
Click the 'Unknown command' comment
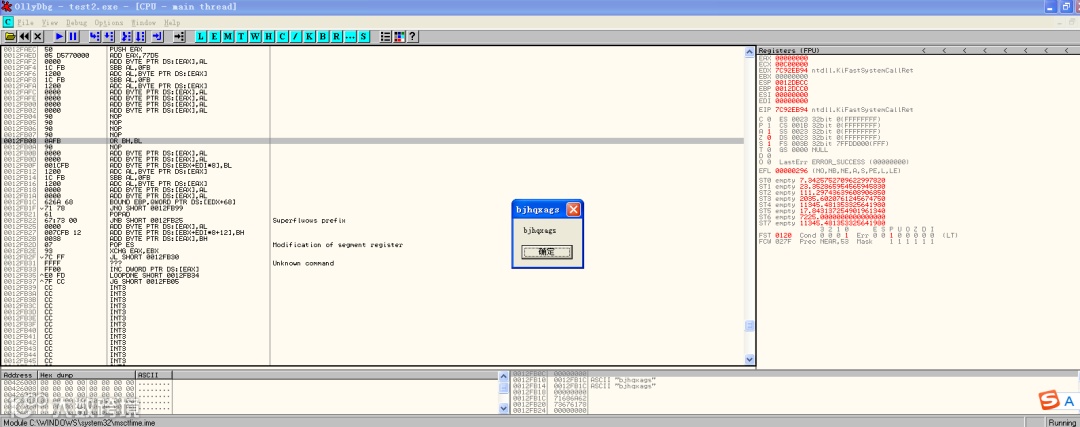click(303, 263)
